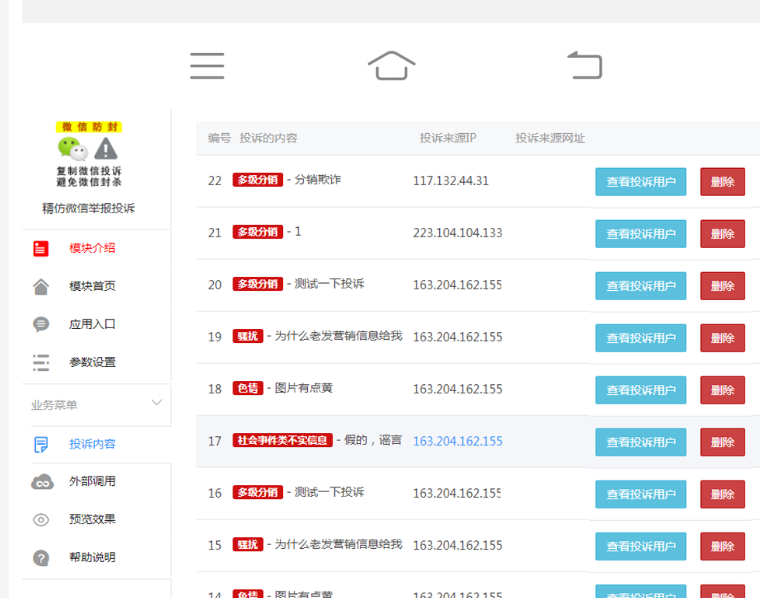Click the 骚扰 tag in row 19
768x598 pixels.
248,336
